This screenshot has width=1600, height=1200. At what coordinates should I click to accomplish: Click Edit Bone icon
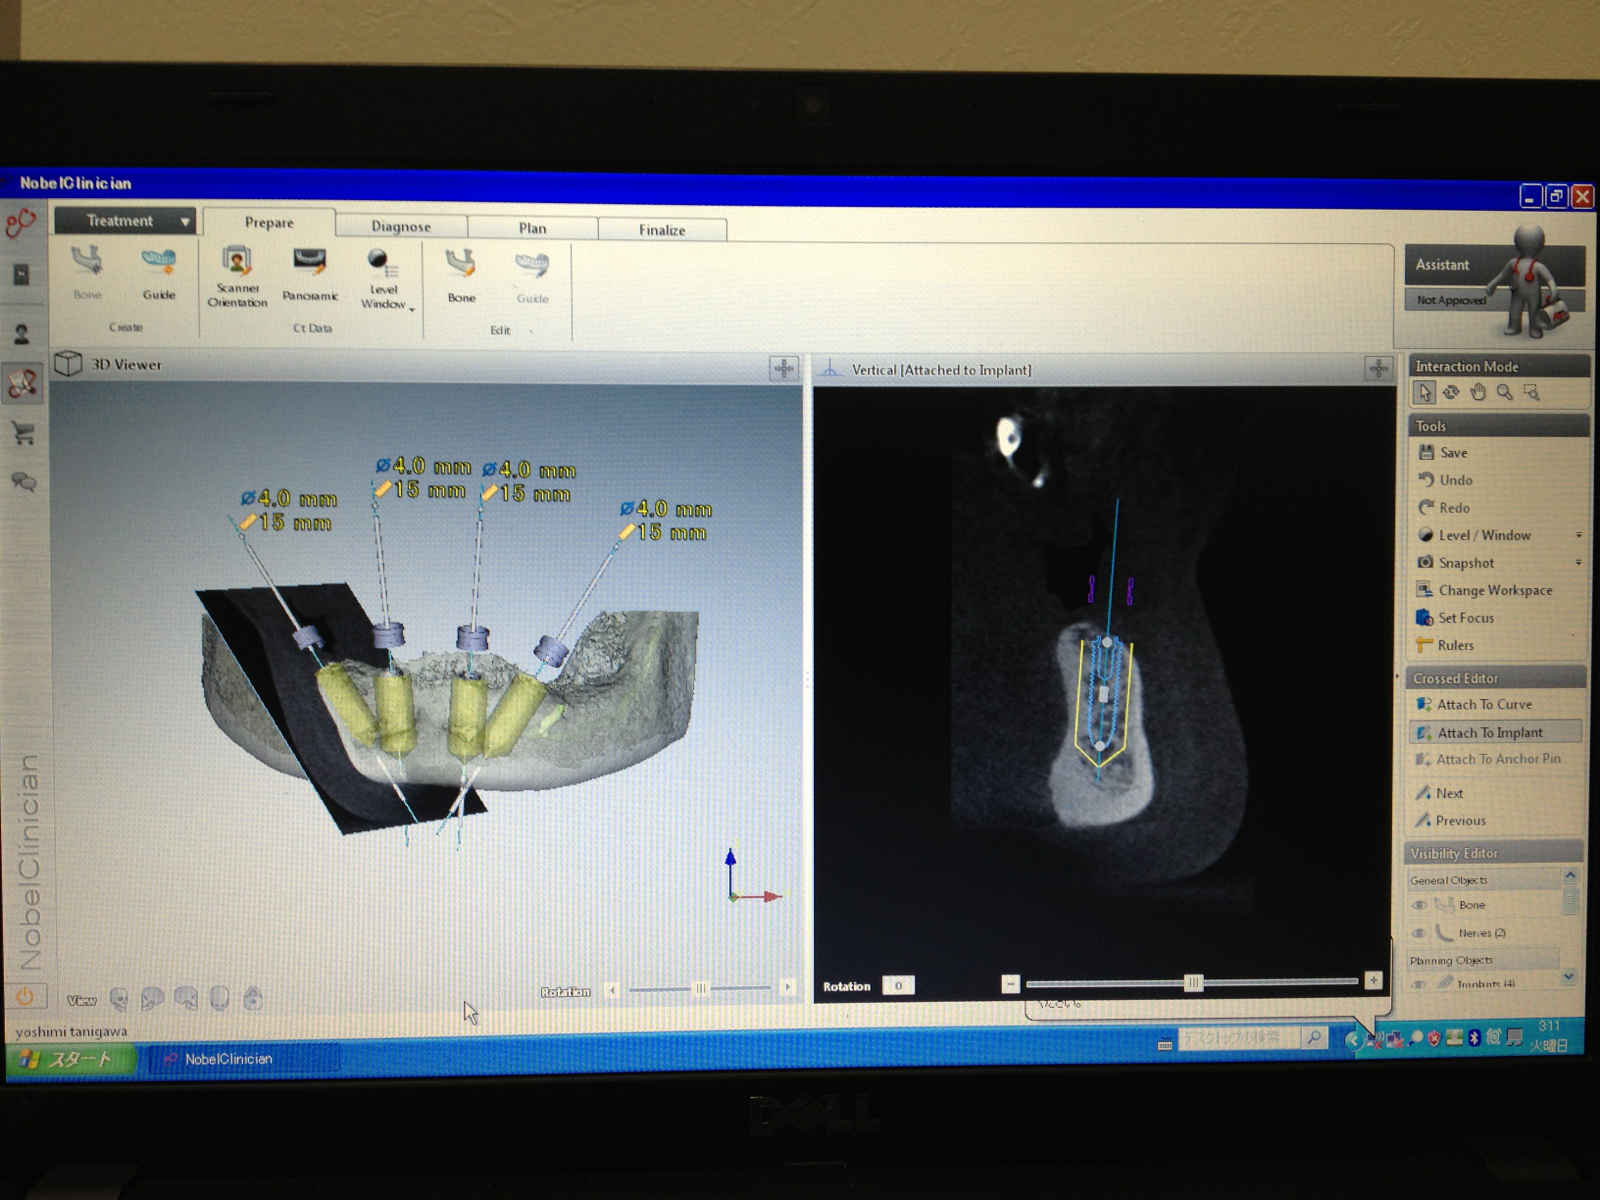click(461, 276)
